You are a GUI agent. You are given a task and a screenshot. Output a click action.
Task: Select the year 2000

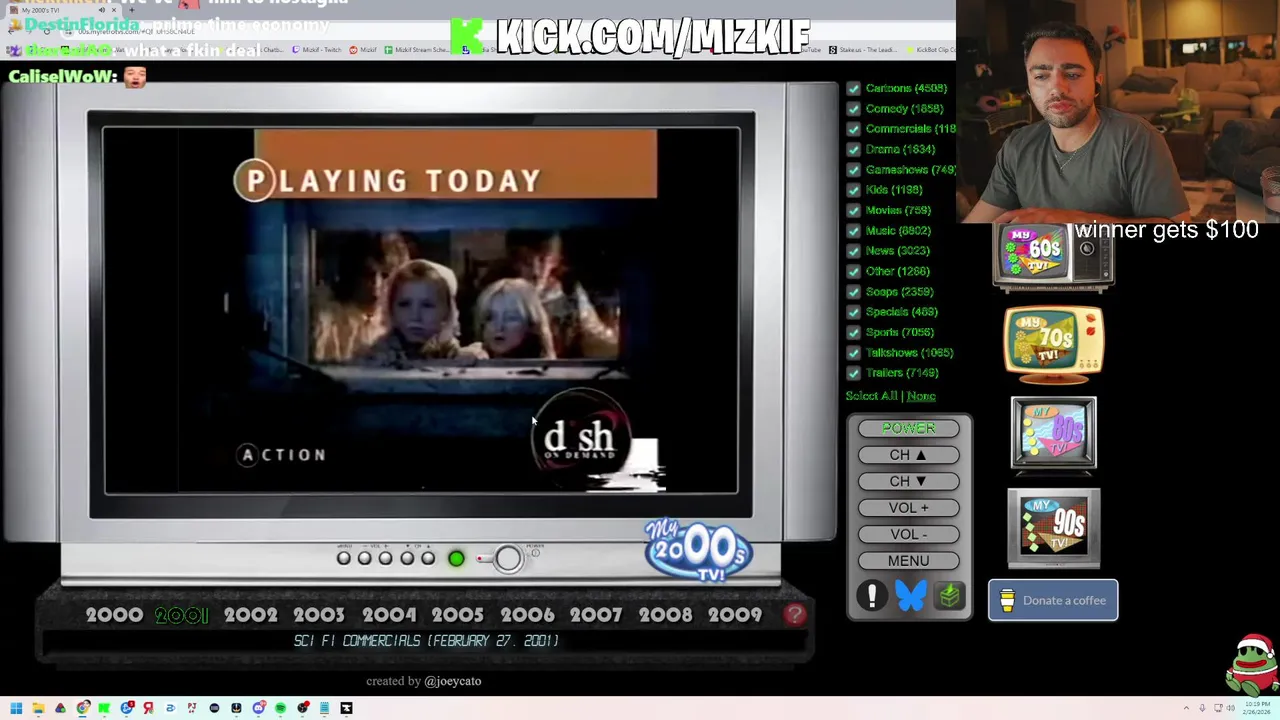[x=114, y=615]
